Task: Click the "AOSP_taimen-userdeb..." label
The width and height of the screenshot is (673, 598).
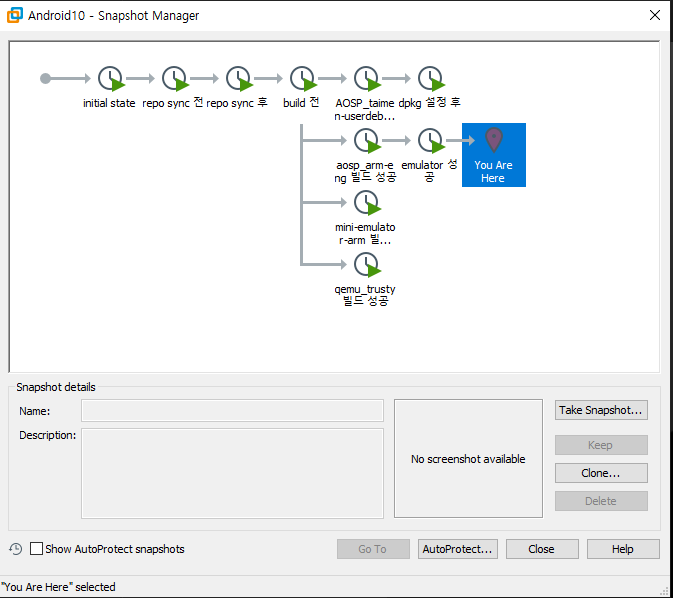Action: point(365,109)
